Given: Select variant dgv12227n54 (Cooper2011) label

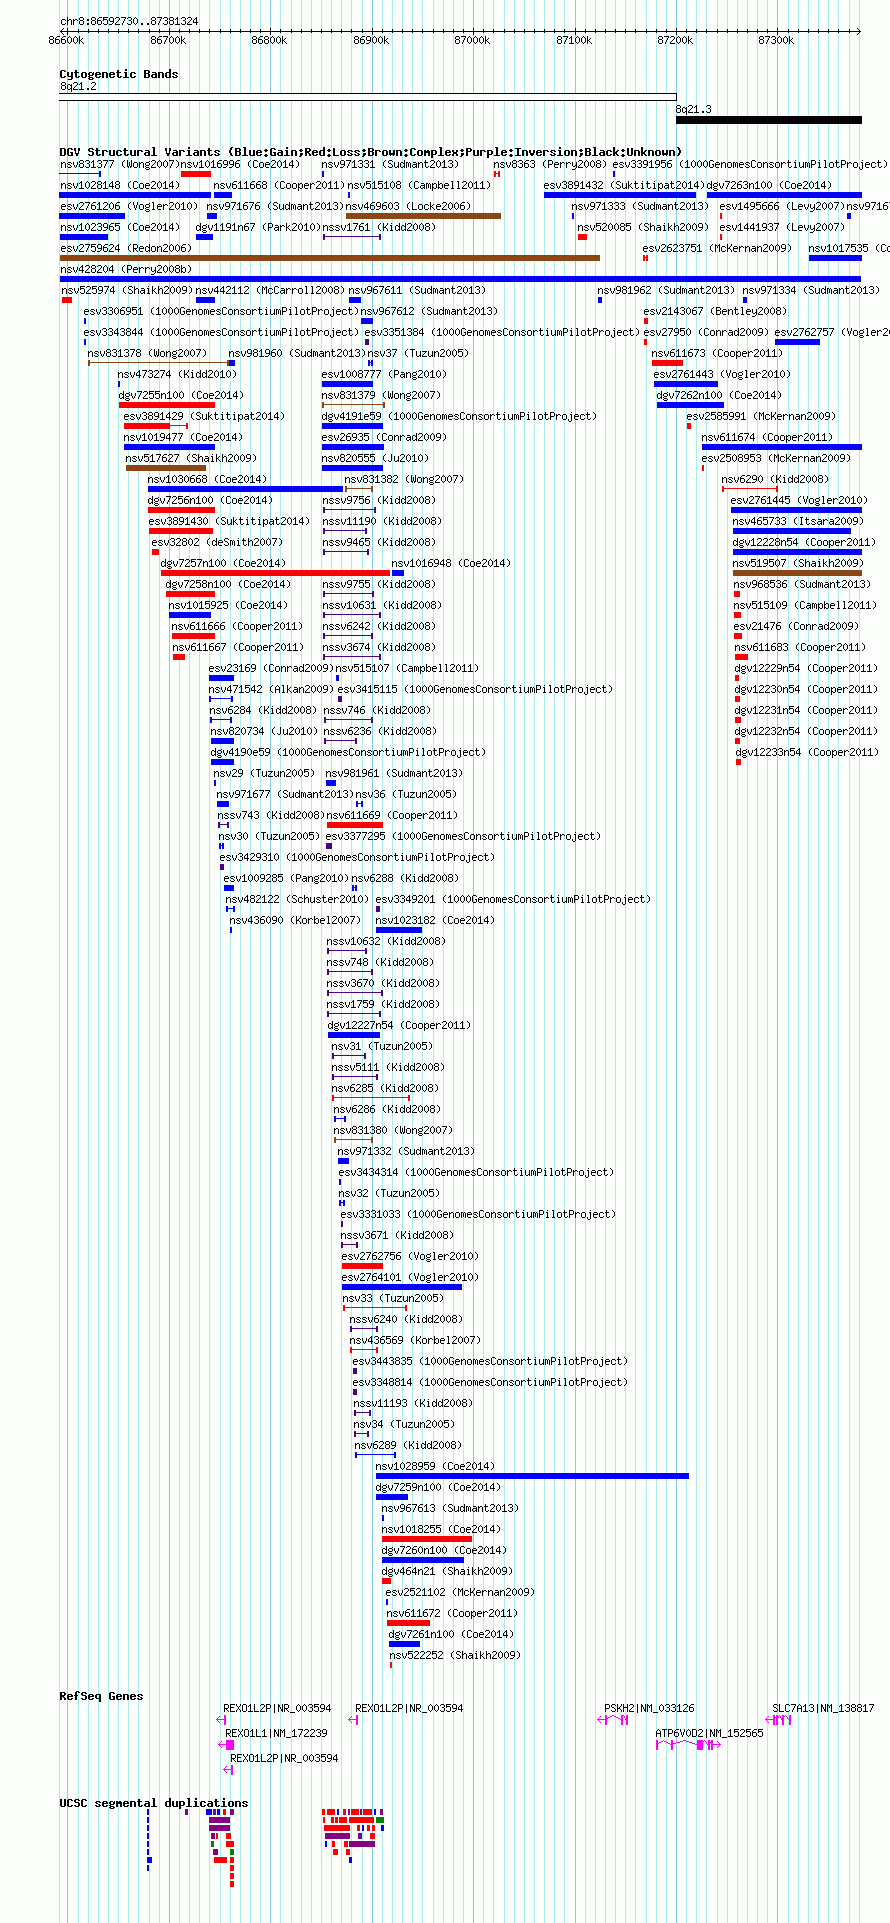Looking at the screenshot, I should coord(399,1025).
